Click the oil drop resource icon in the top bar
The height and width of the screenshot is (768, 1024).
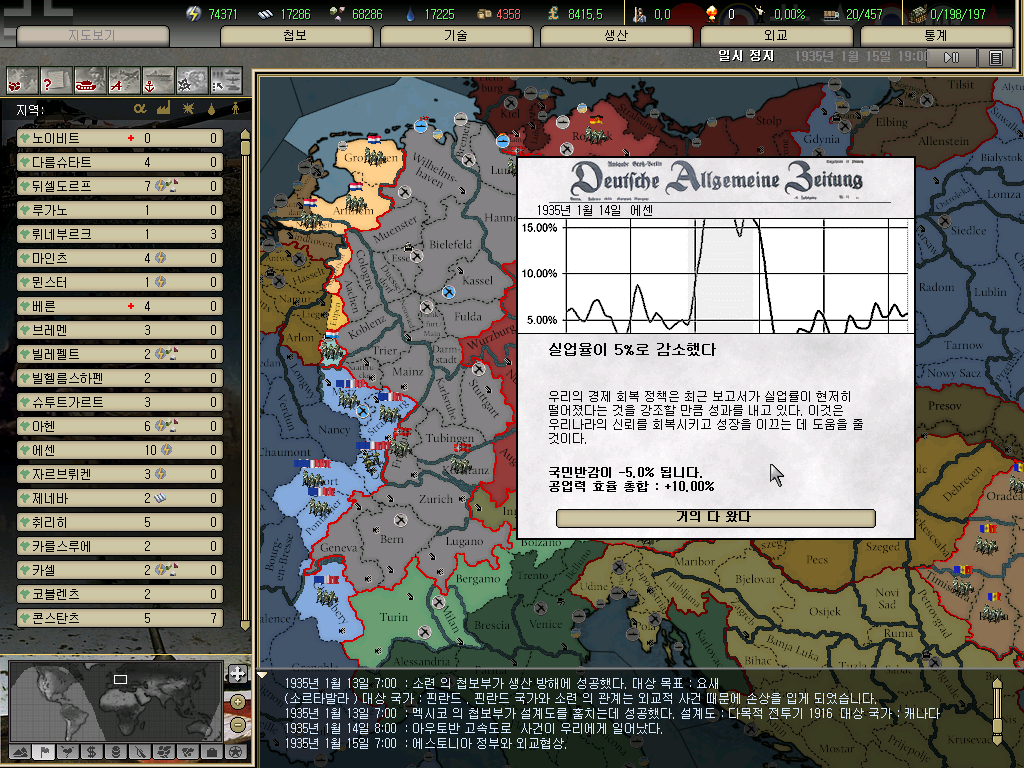(x=410, y=14)
